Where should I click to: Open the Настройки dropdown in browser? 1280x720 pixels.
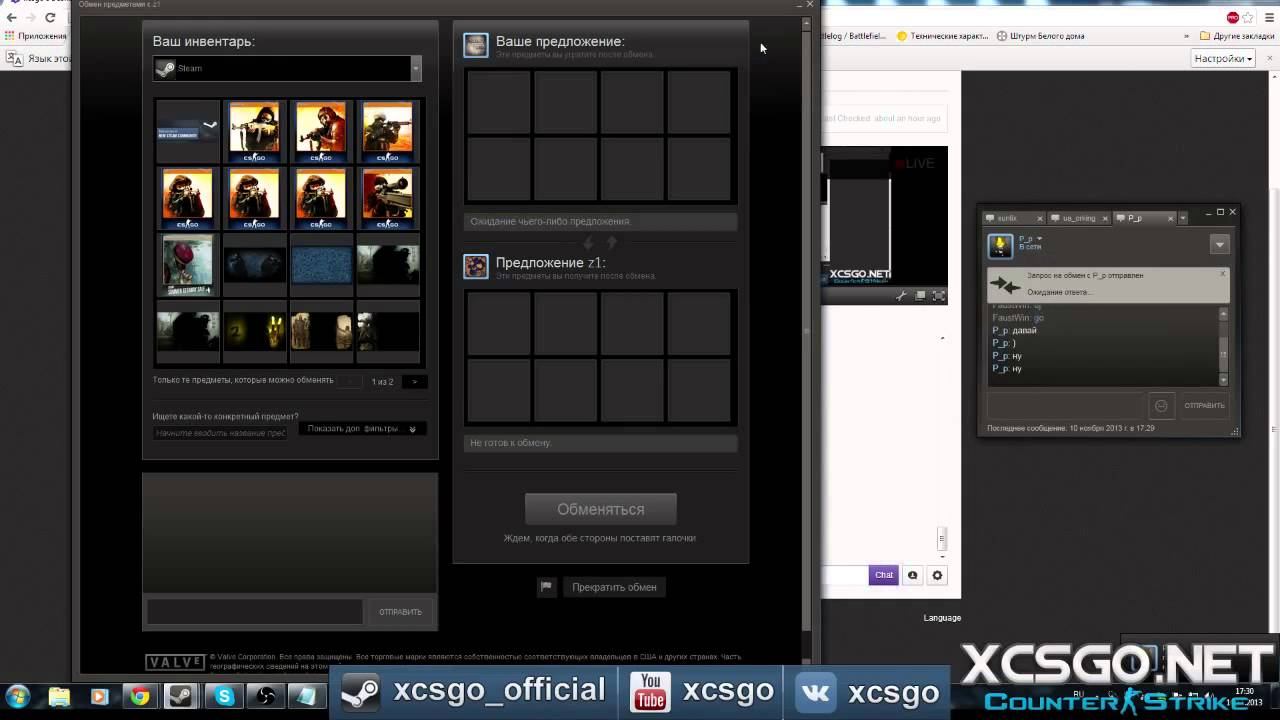pos(1224,59)
